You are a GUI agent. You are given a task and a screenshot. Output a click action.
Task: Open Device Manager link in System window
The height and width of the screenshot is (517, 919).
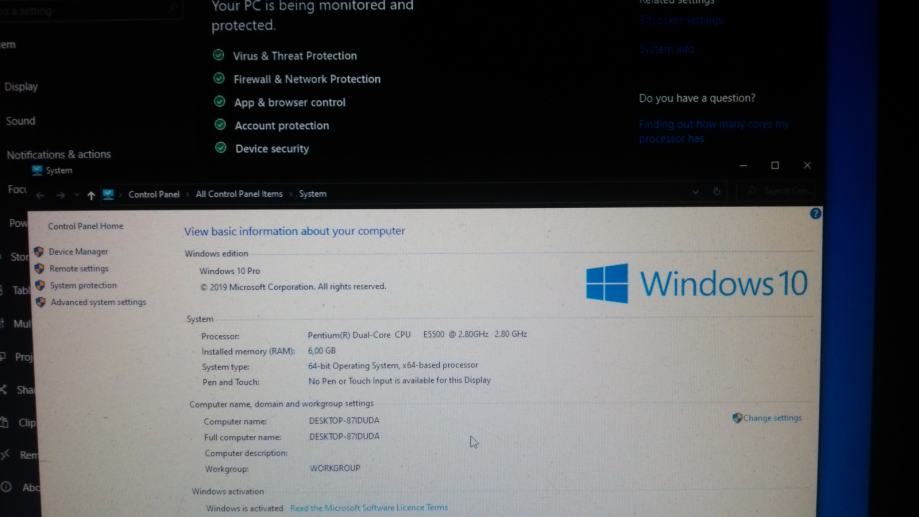pyautogui.click(x=79, y=251)
